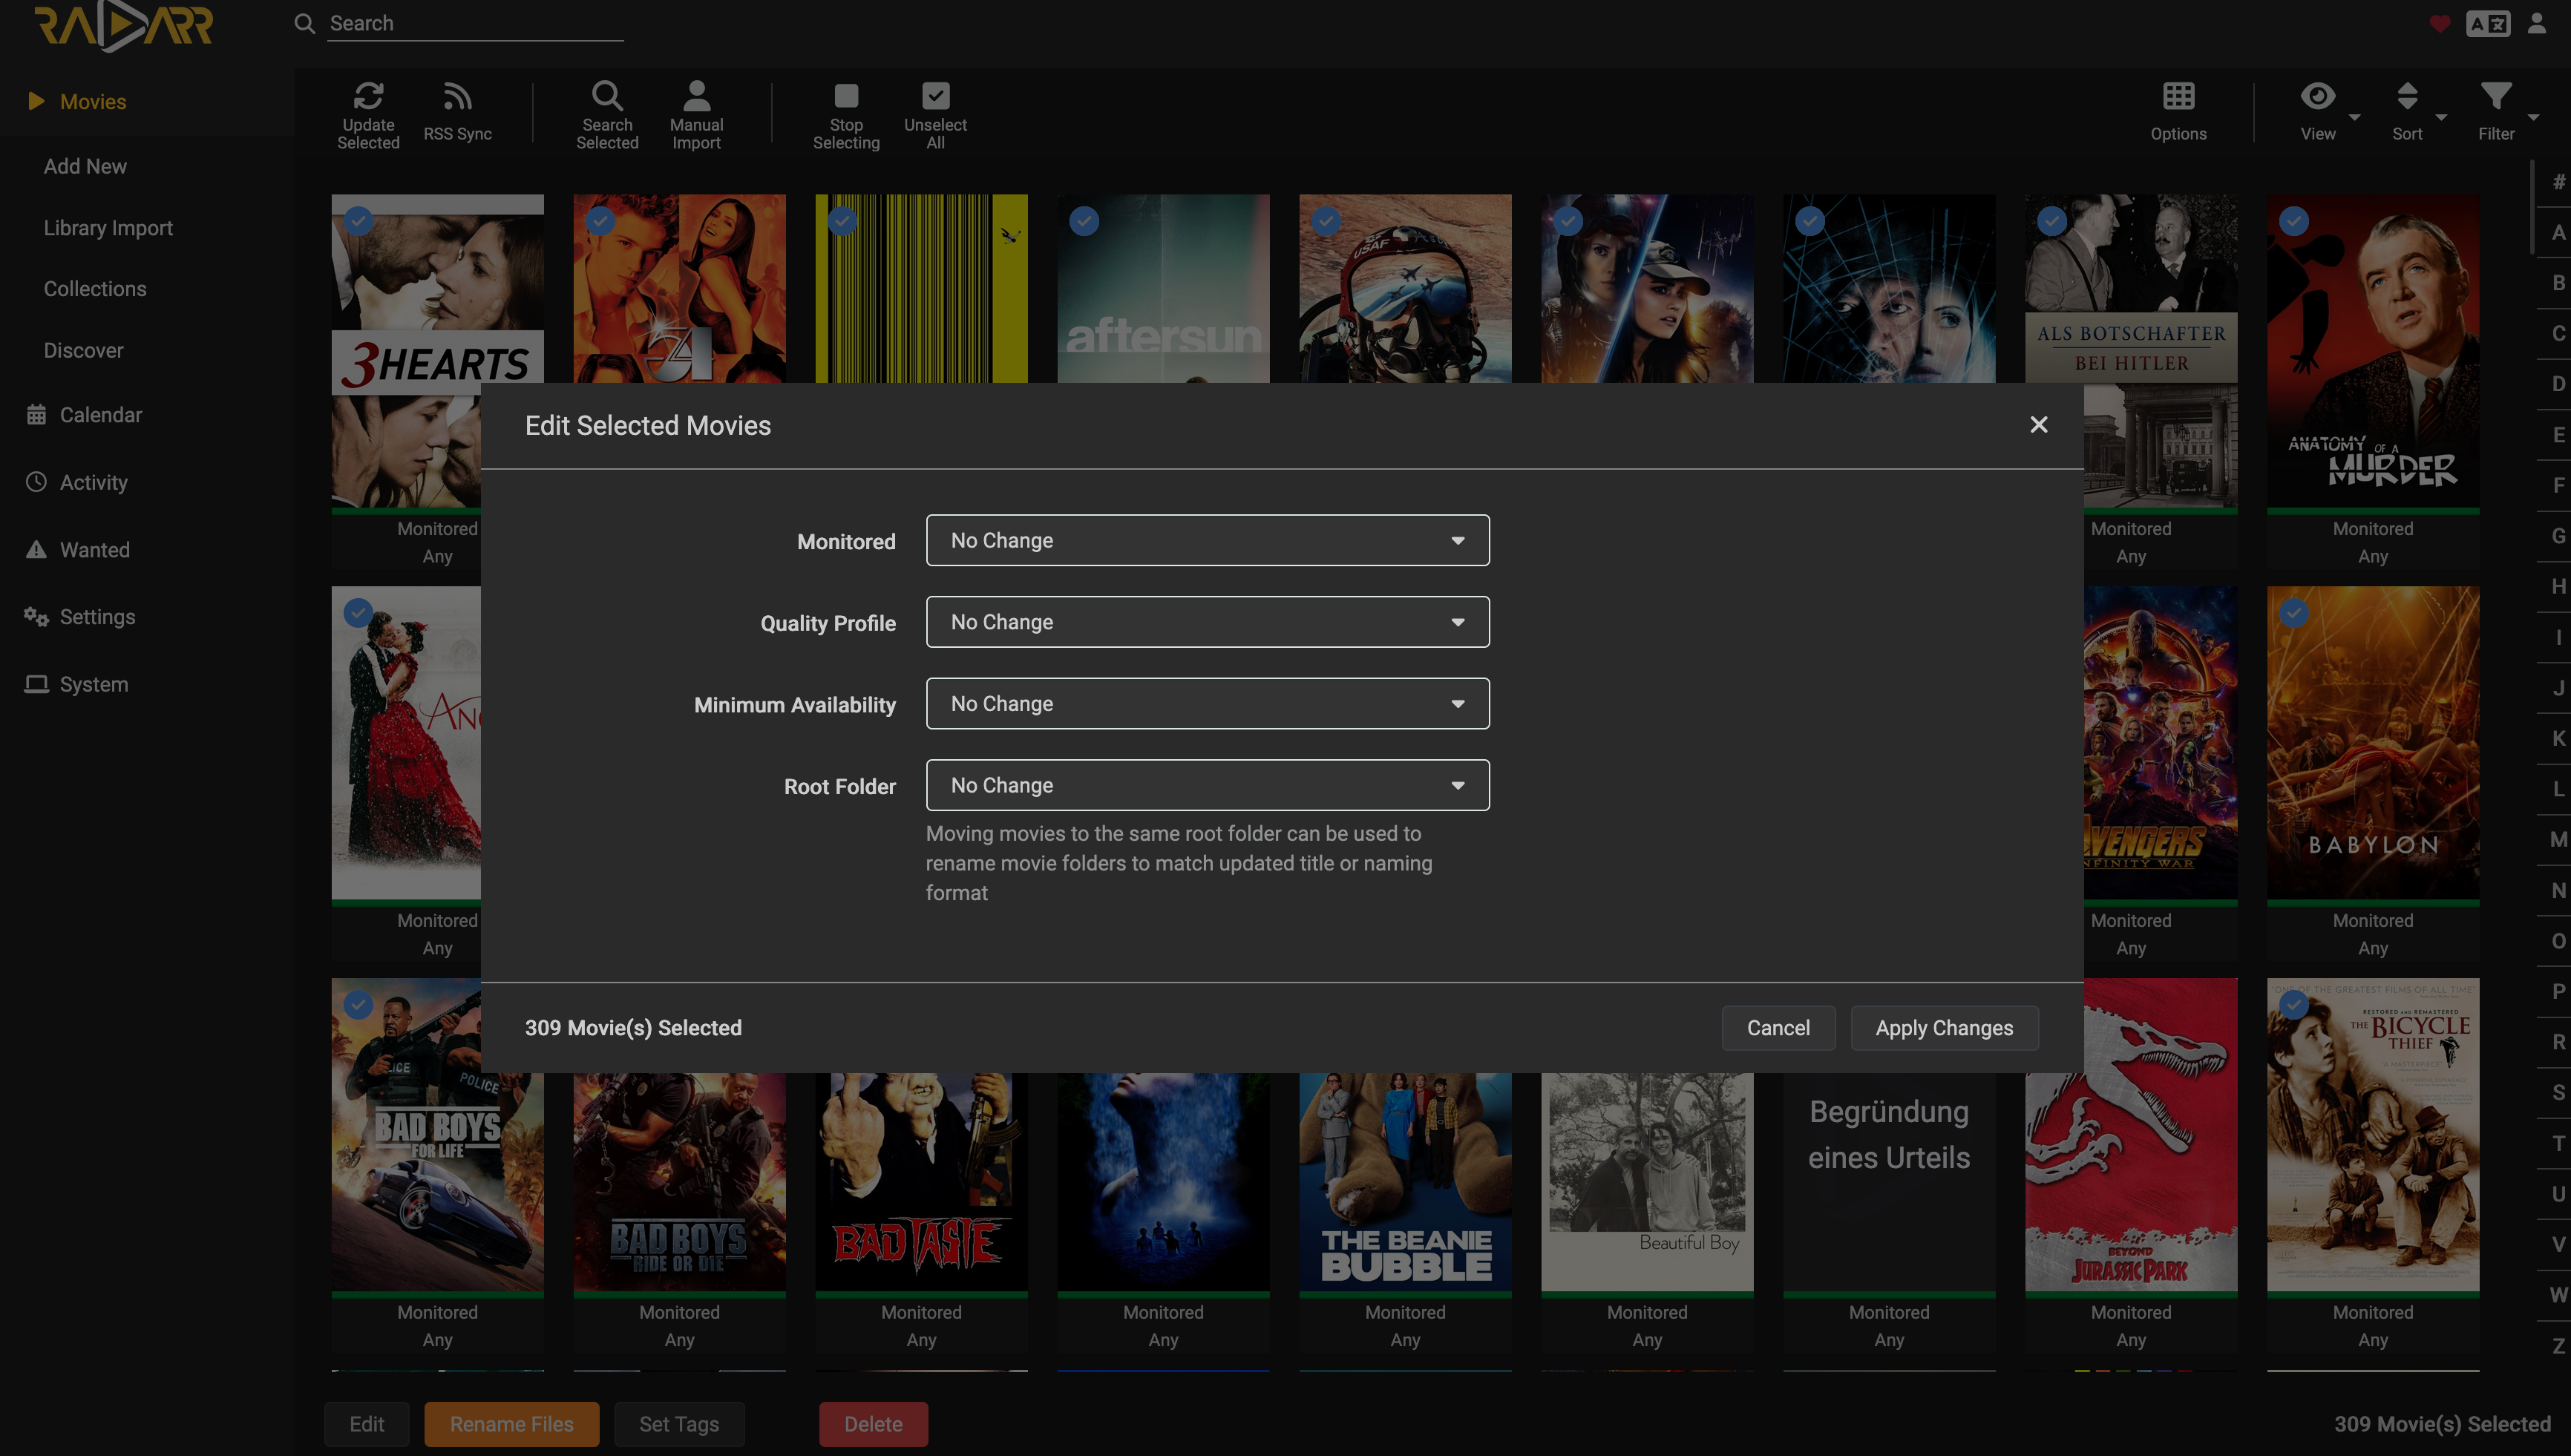Click the System laptop icon in sidebar
2571x1456 pixels.
point(36,684)
